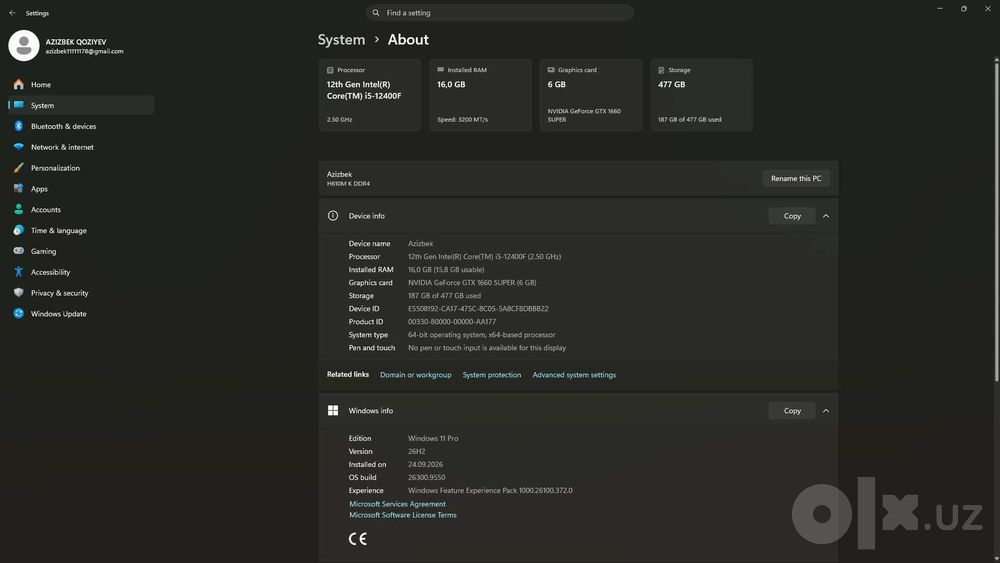The width and height of the screenshot is (1000, 563).
Task: Open Microsoft Software License Terms link
Action: [x=402, y=515]
